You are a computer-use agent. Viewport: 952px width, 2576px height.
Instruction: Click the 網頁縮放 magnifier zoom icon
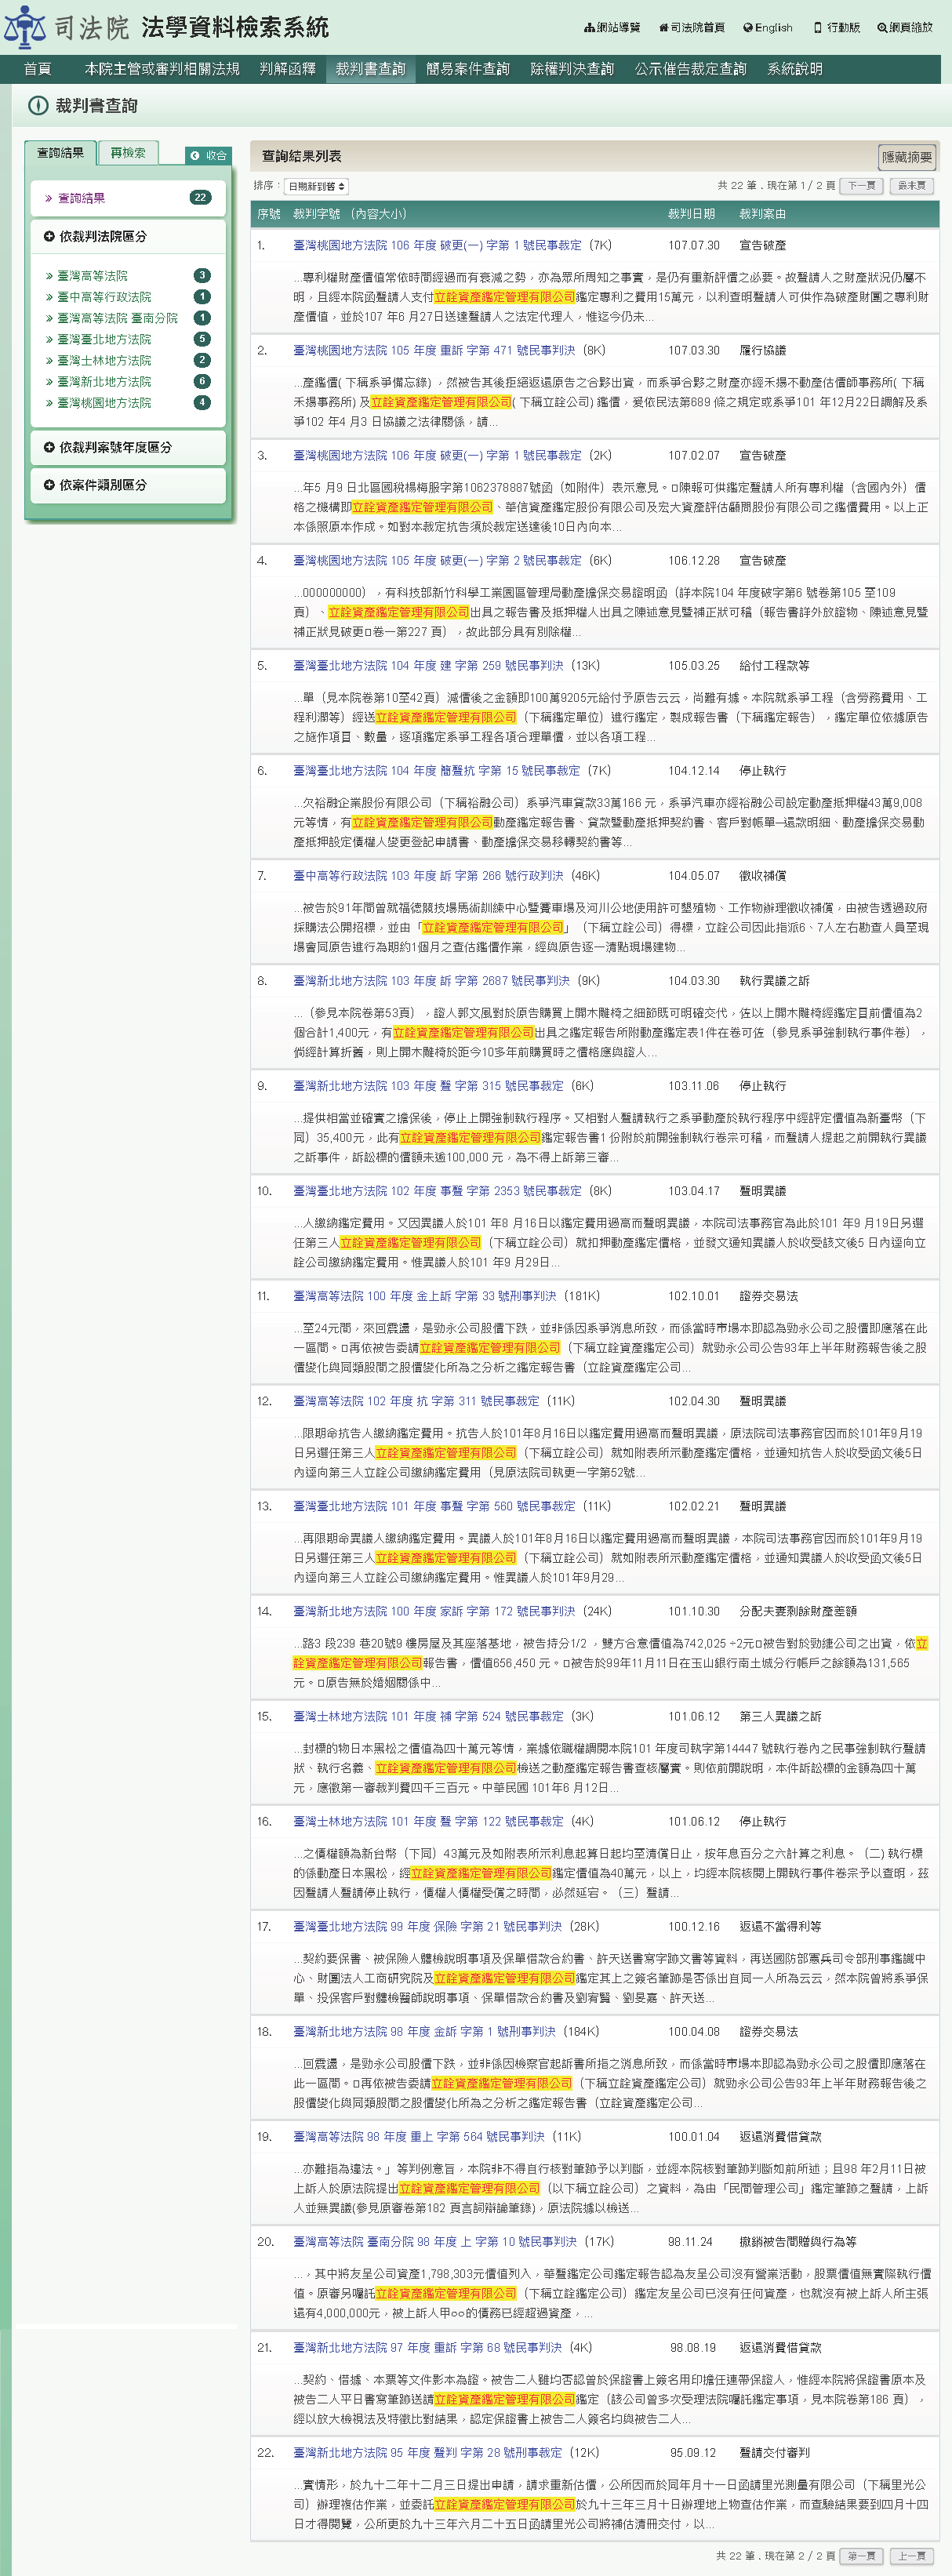pos(882,28)
